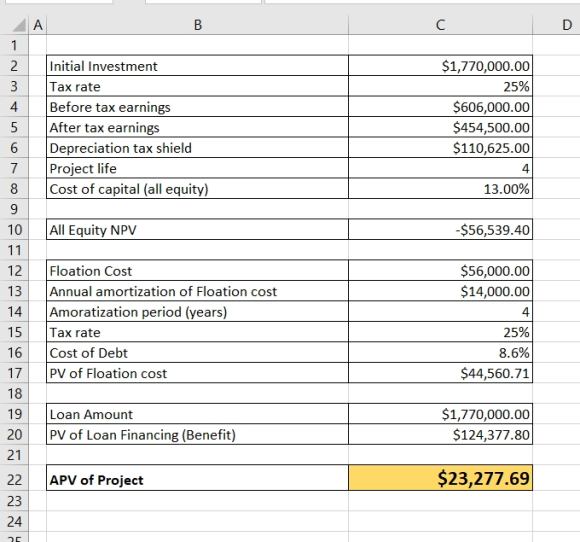
Task: Select row 22 header
Action: [x=14, y=479]
